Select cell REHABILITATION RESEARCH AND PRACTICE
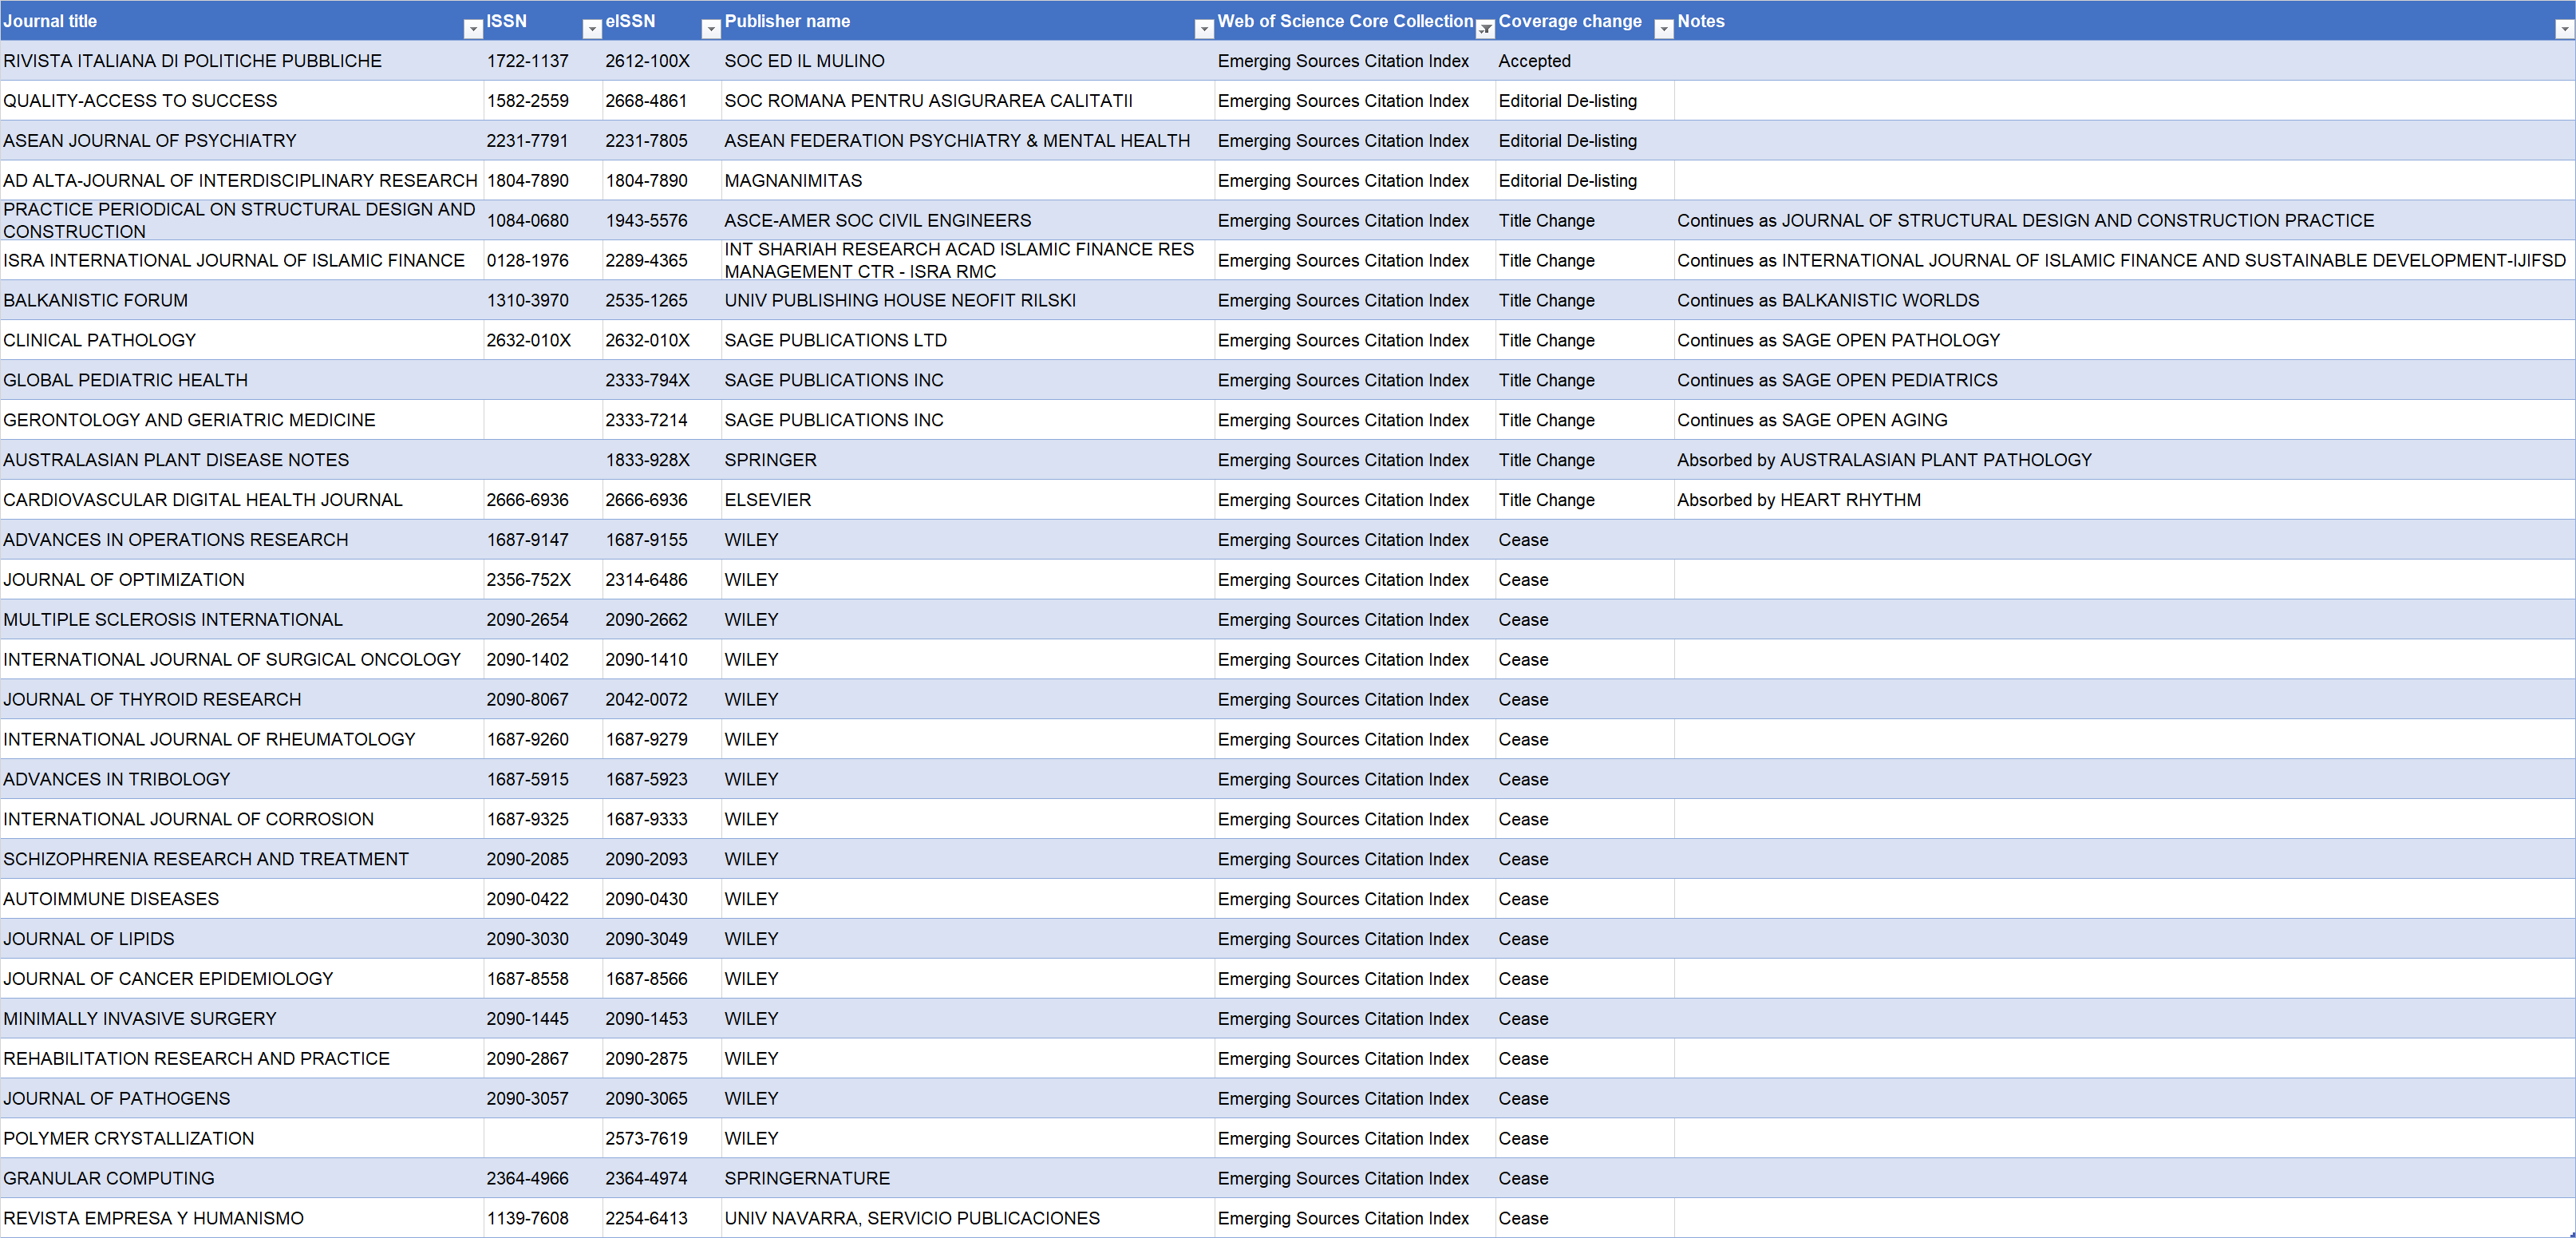 (242, 1059)
